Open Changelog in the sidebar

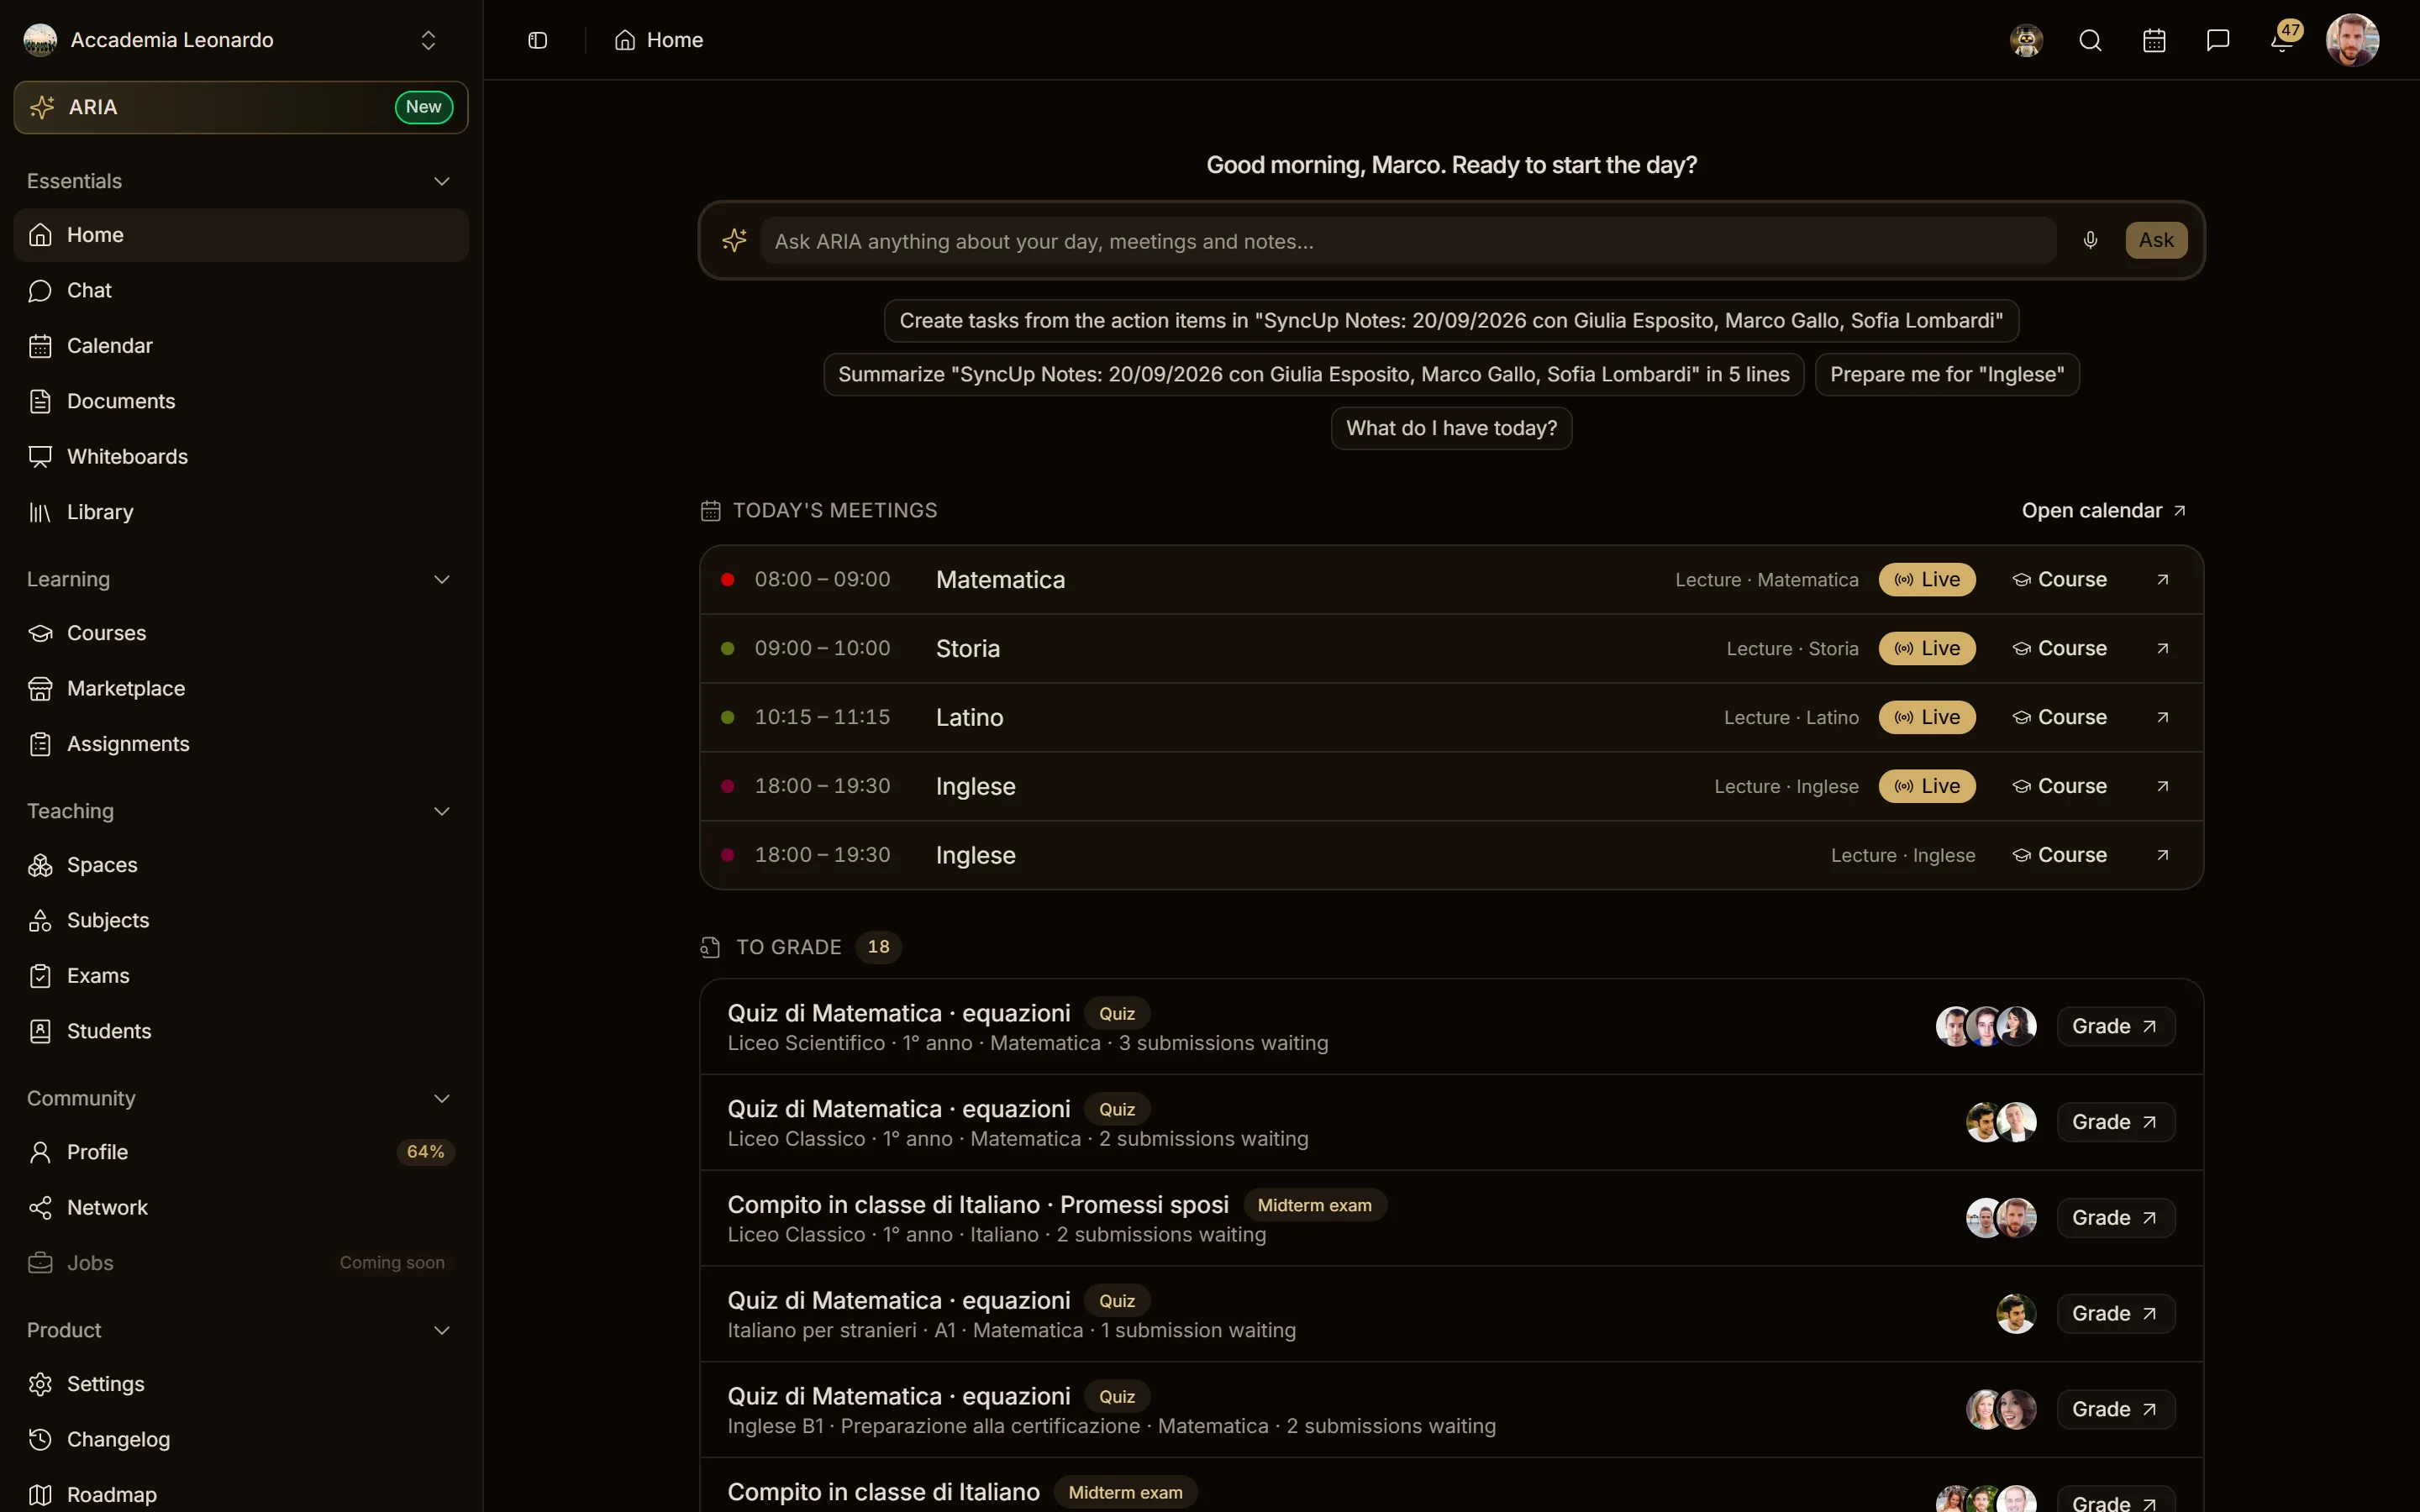(241, 1439)
